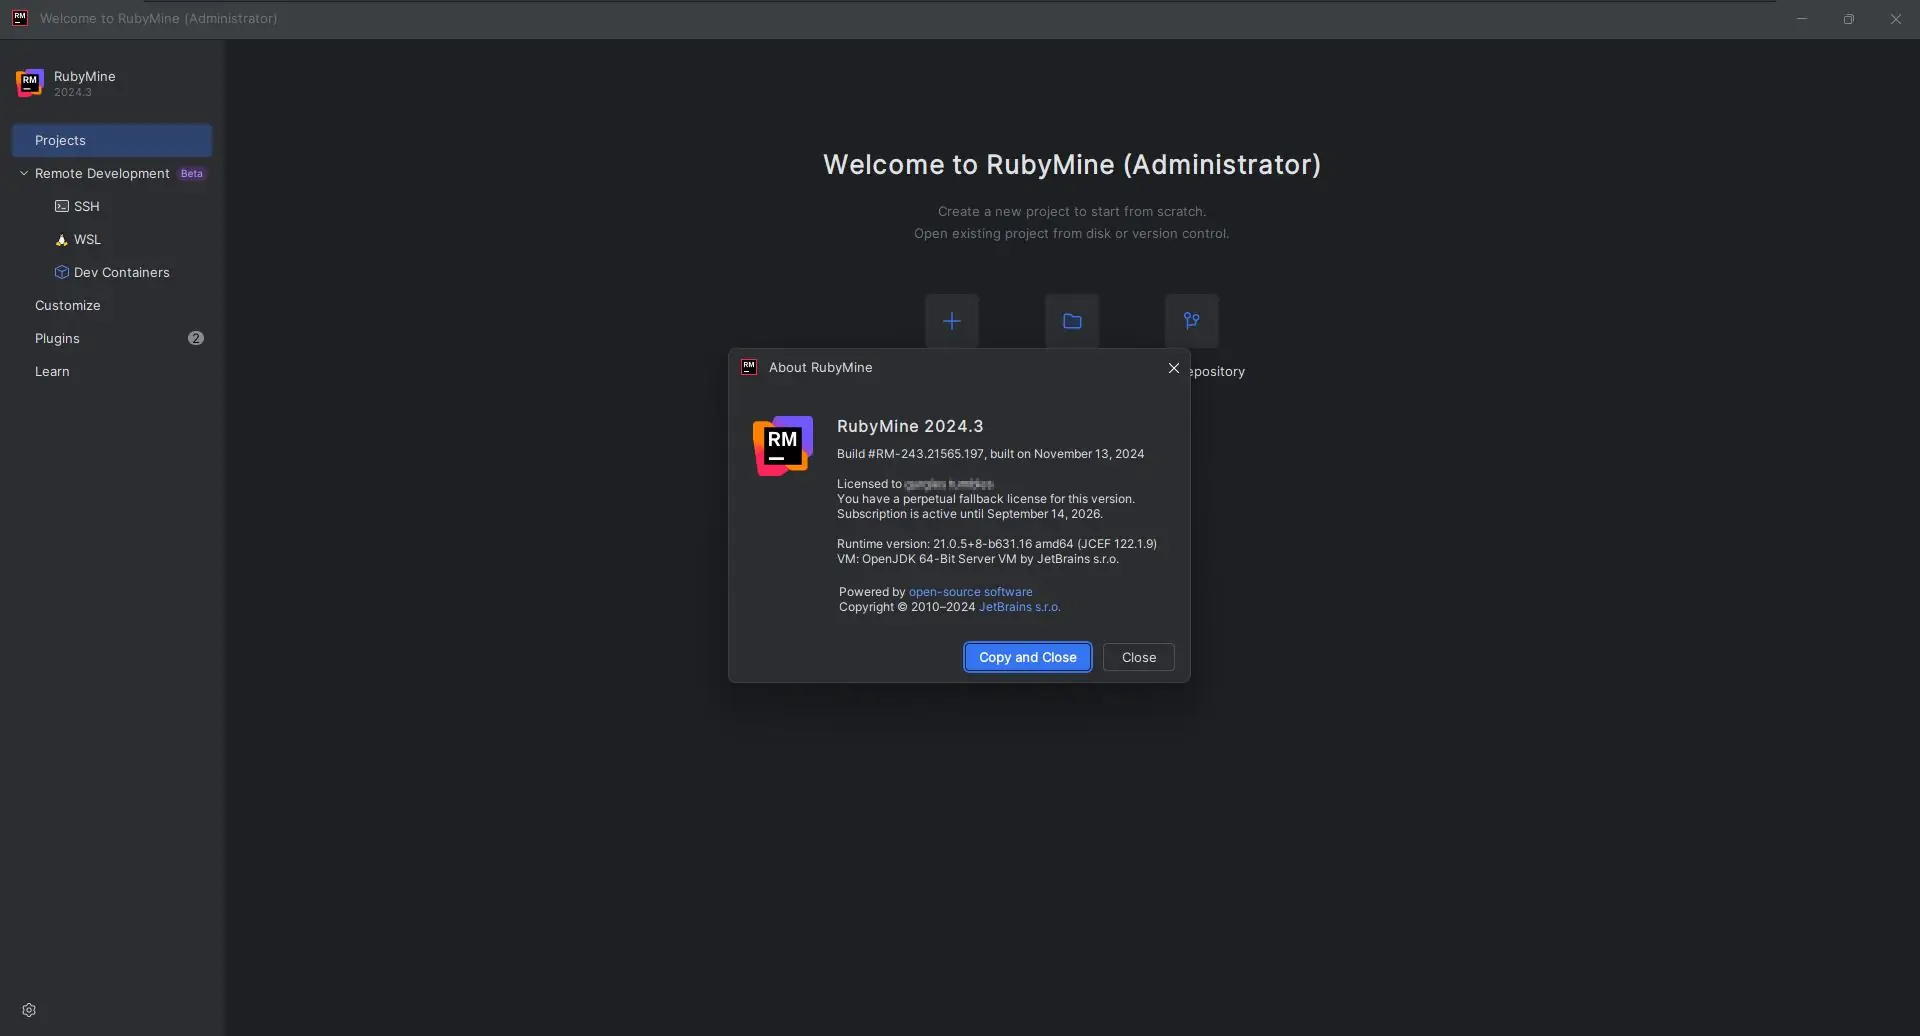The image size is (1920, 1036).
Task: Open the Customize section
Action: 67,305
